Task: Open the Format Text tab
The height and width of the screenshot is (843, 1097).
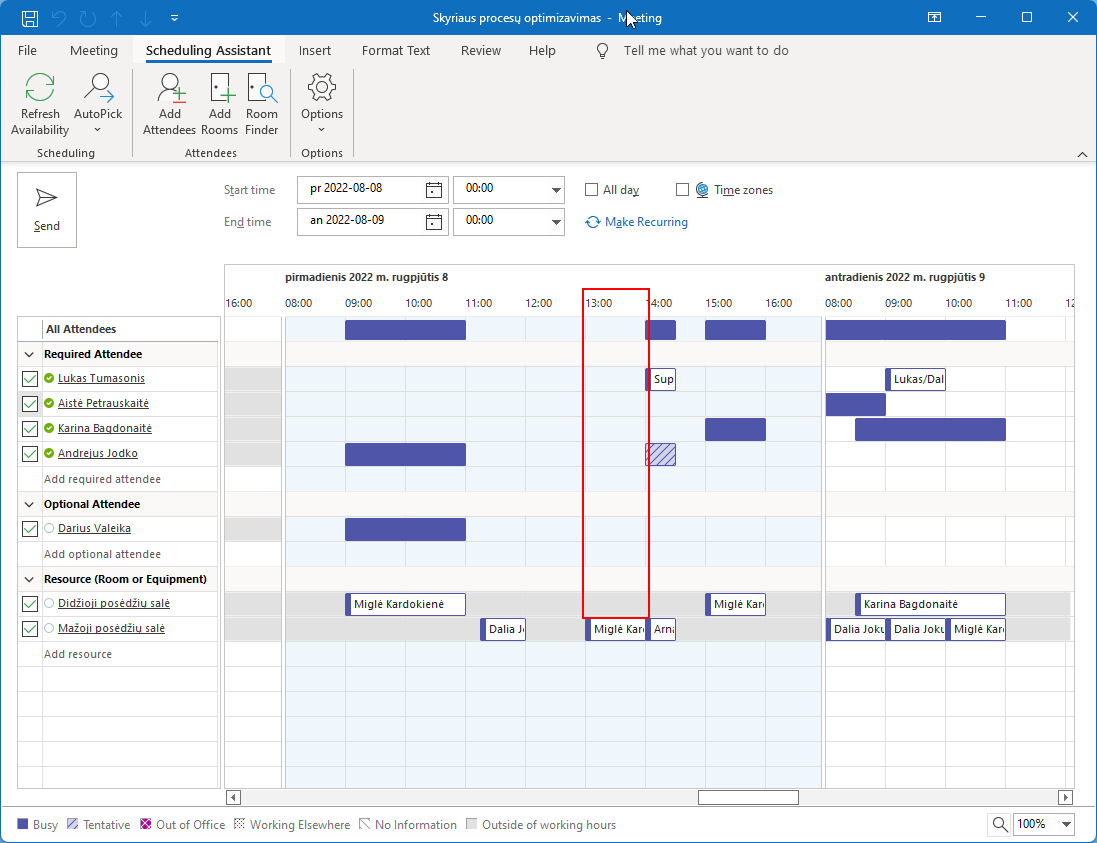Action: tap(396, 50)
